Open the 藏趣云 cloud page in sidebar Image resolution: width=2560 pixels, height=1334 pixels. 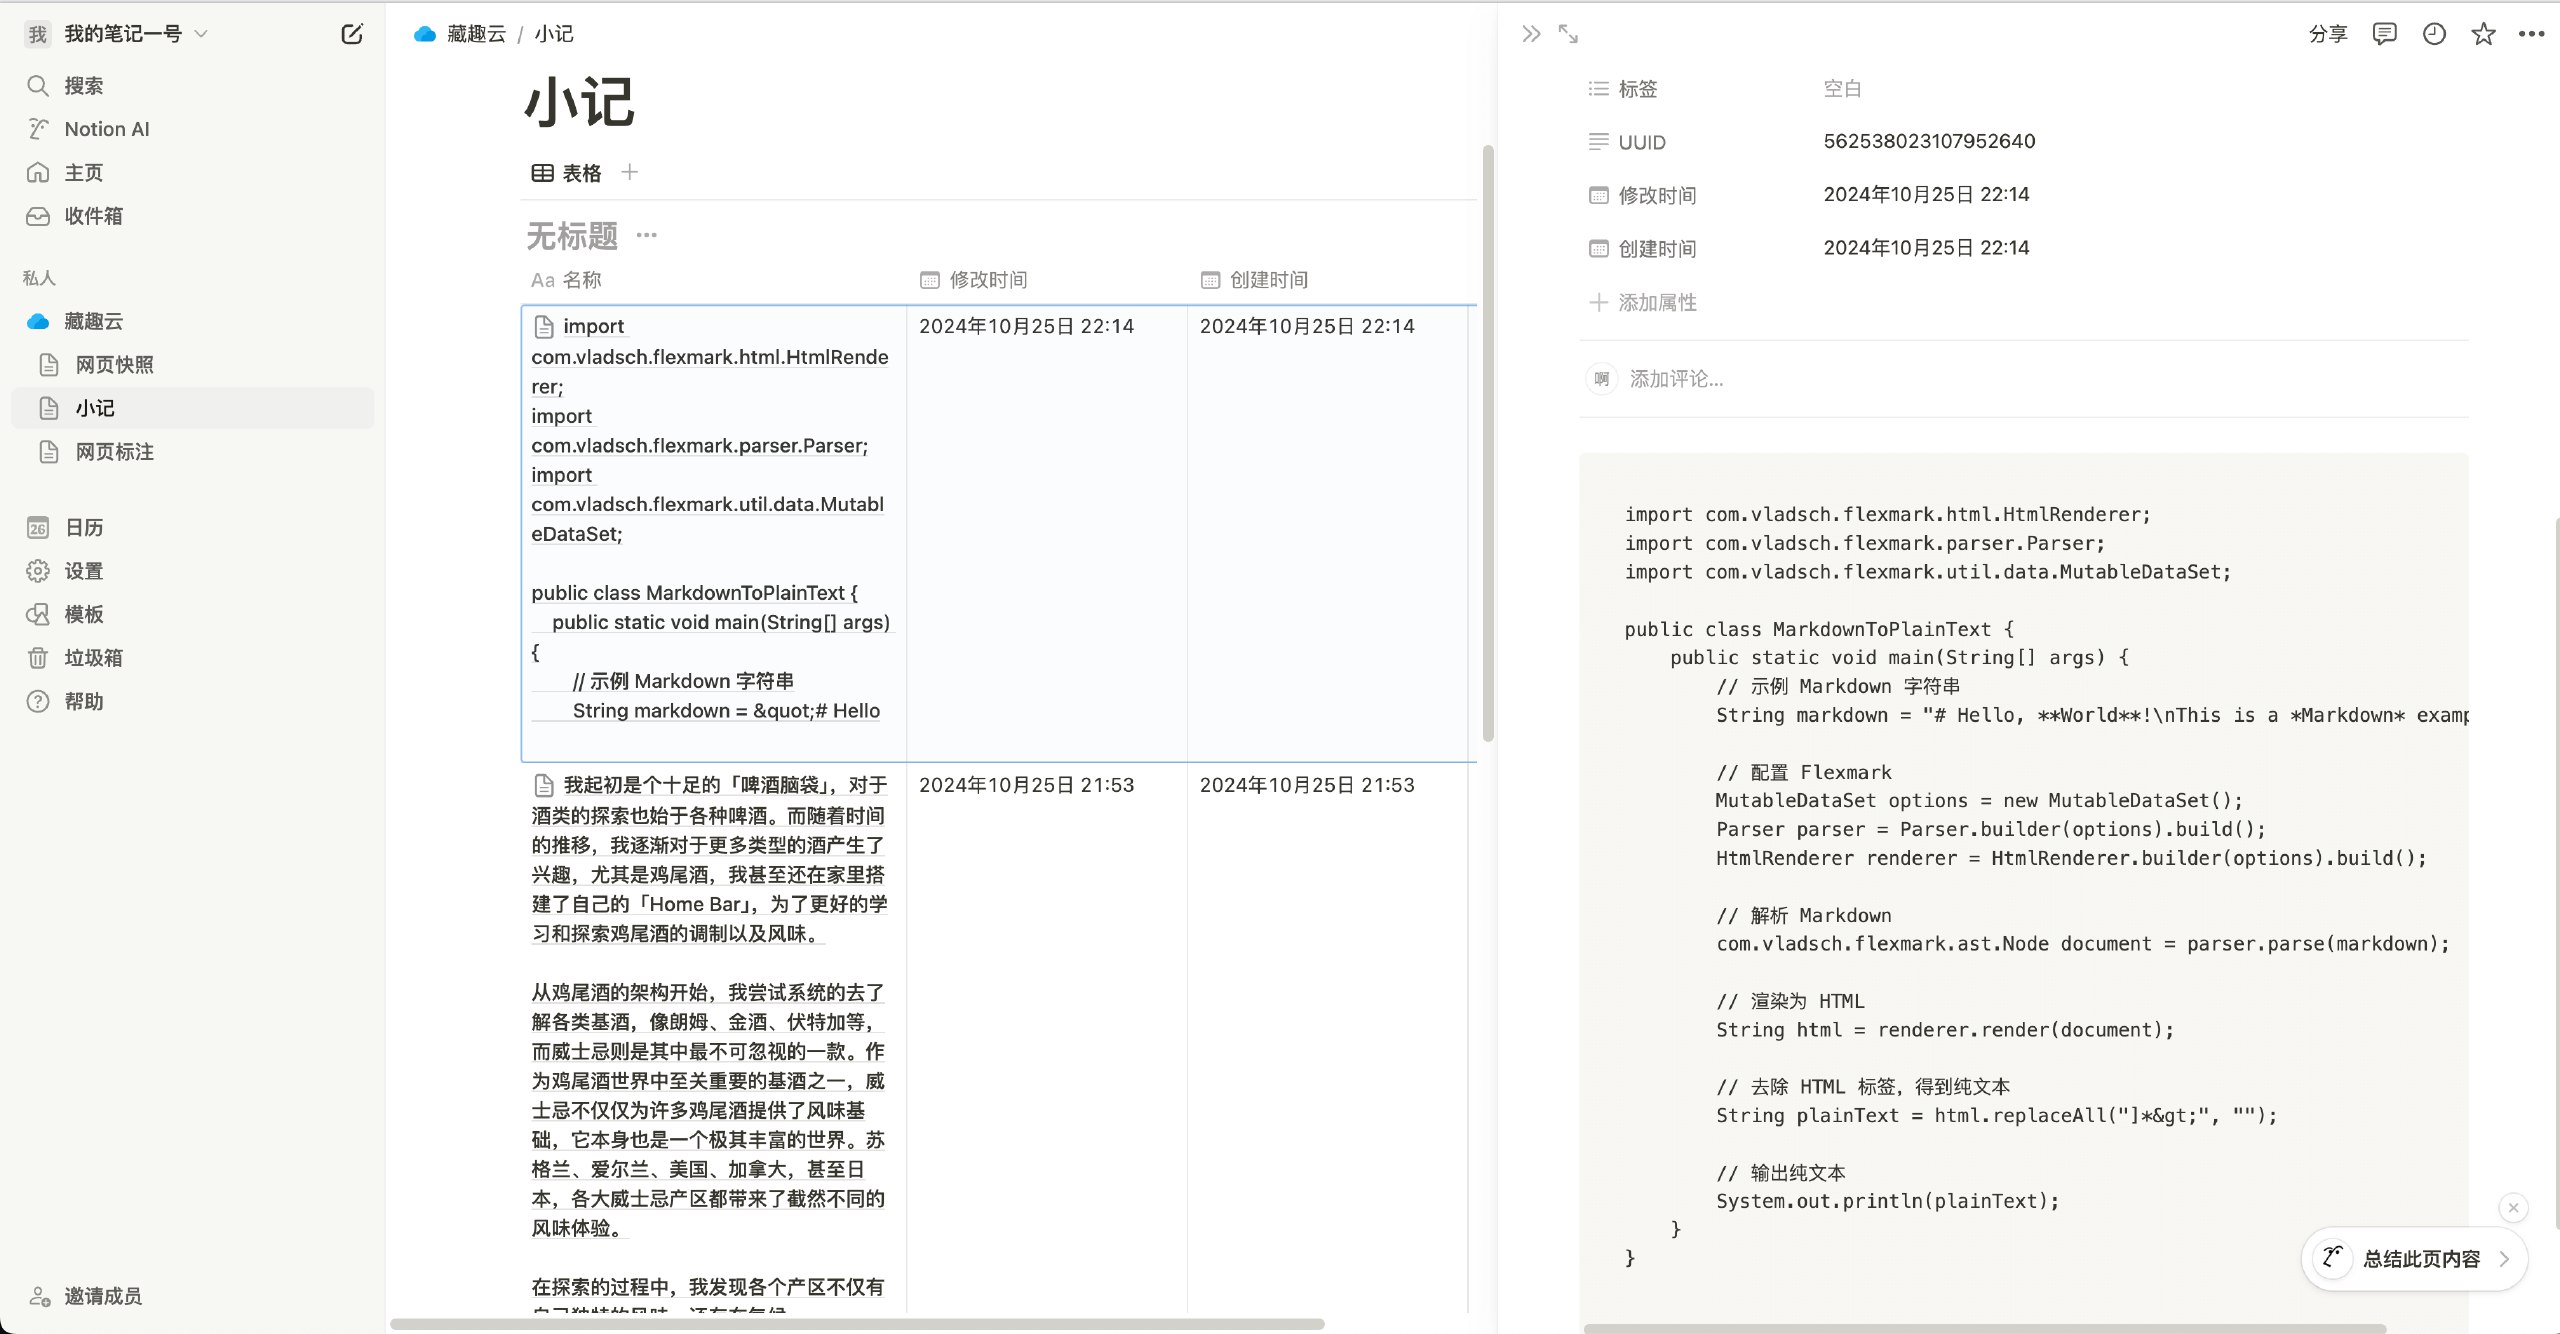[x=192, y=321]
